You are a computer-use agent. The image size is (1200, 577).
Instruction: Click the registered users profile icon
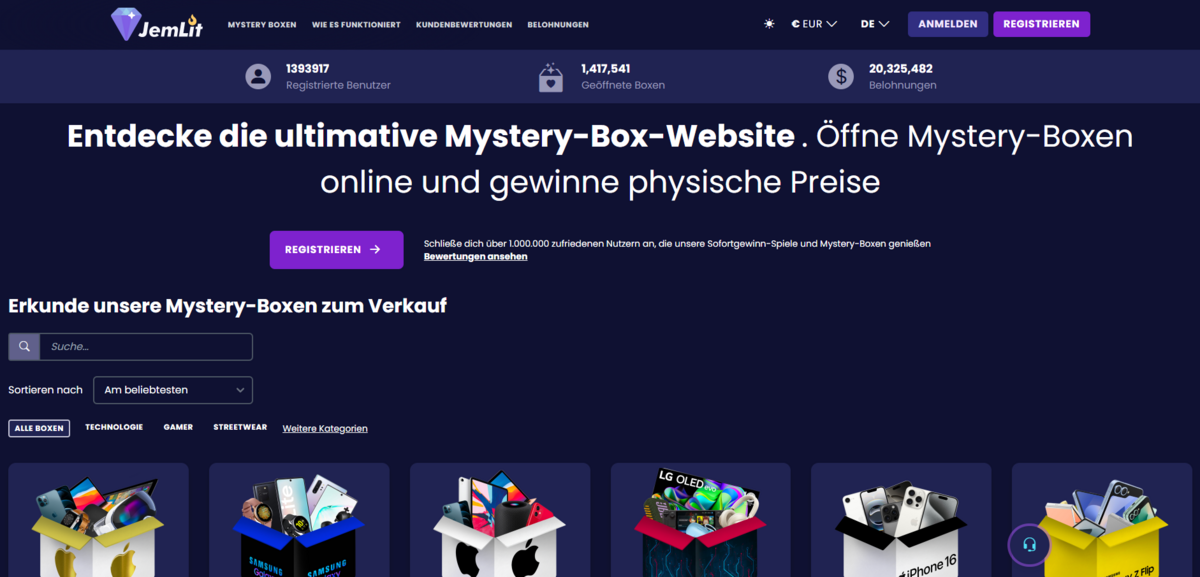258,77
